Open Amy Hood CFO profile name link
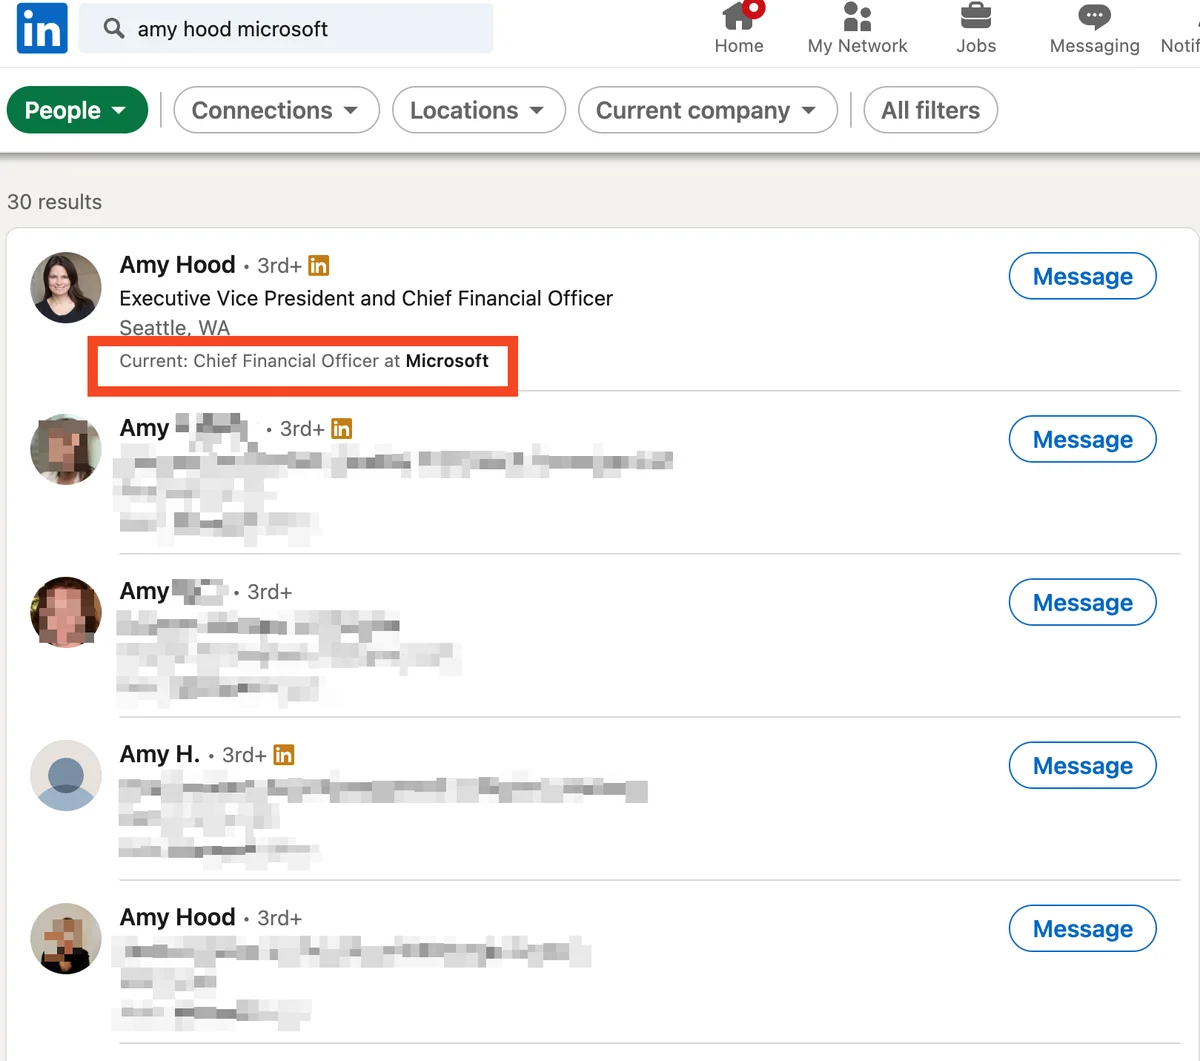Viewport: 1200px width, 1061px height. tap(177, 265)
